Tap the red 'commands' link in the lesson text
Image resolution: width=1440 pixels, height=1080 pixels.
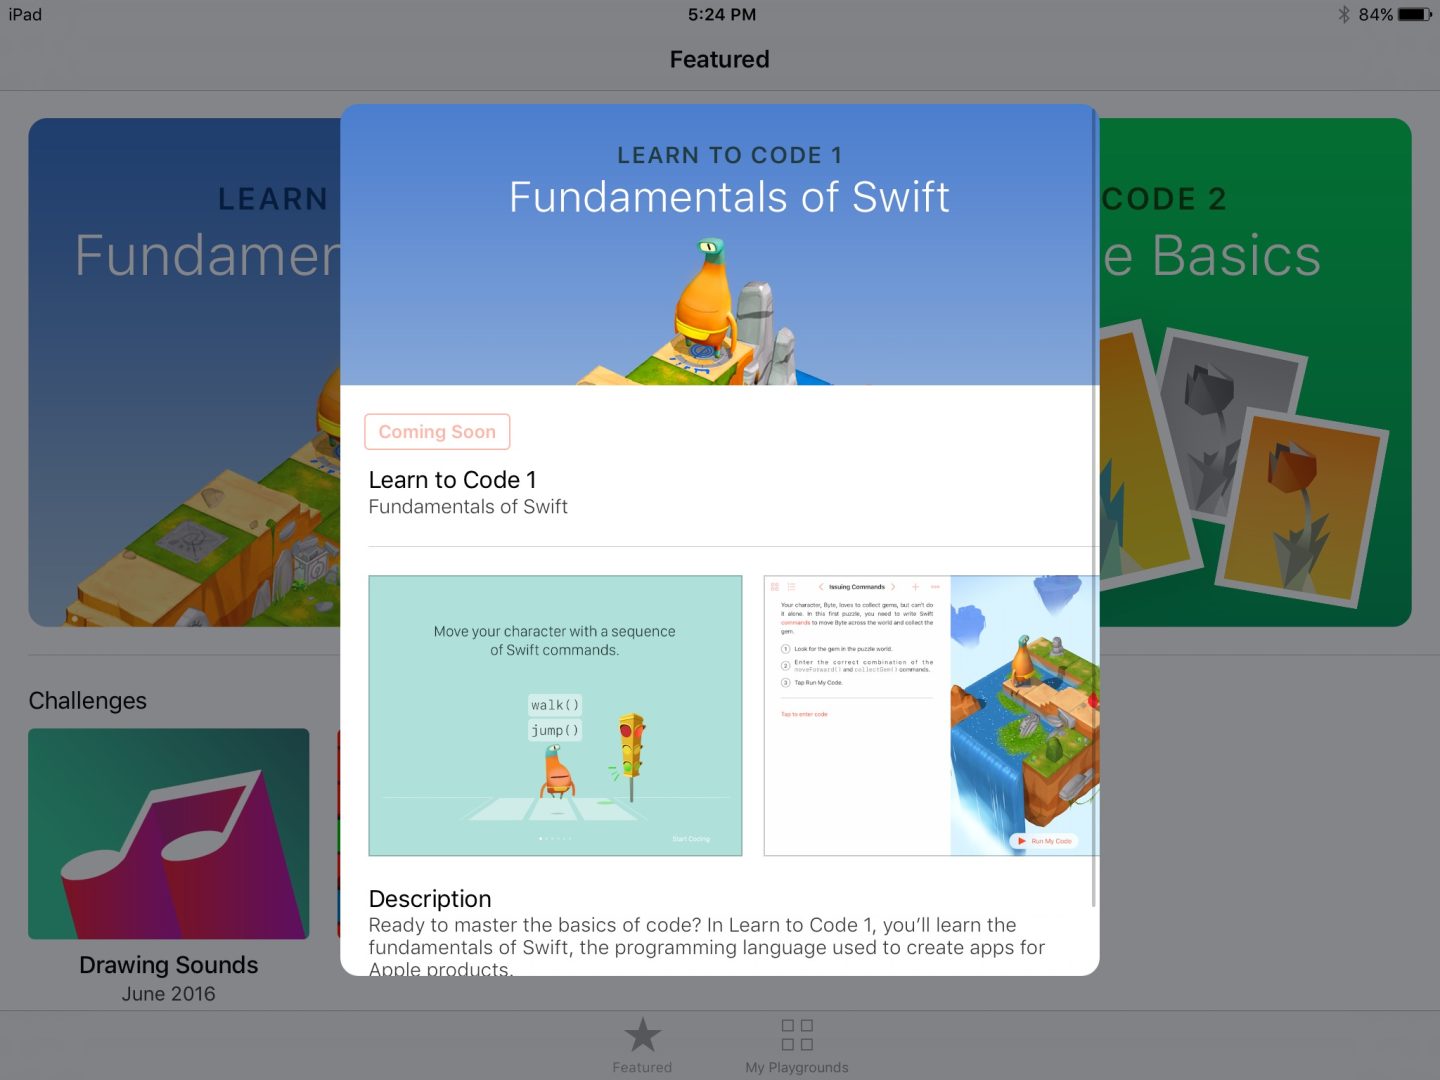pos(795,622)
